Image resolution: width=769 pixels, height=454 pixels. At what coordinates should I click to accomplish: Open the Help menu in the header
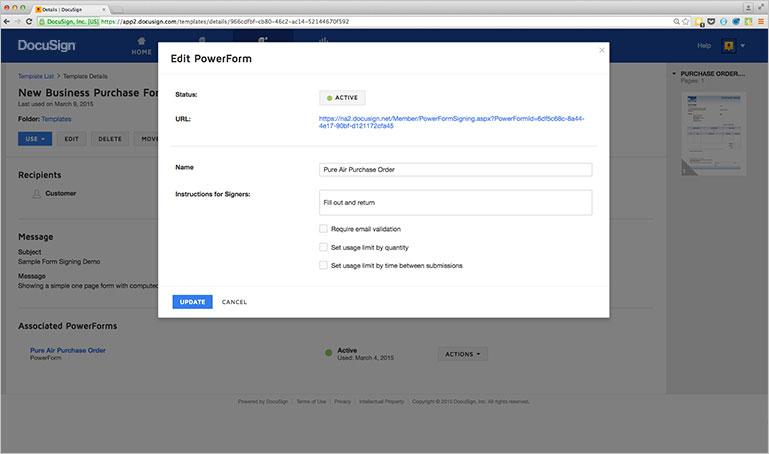(x=704, y=46)
